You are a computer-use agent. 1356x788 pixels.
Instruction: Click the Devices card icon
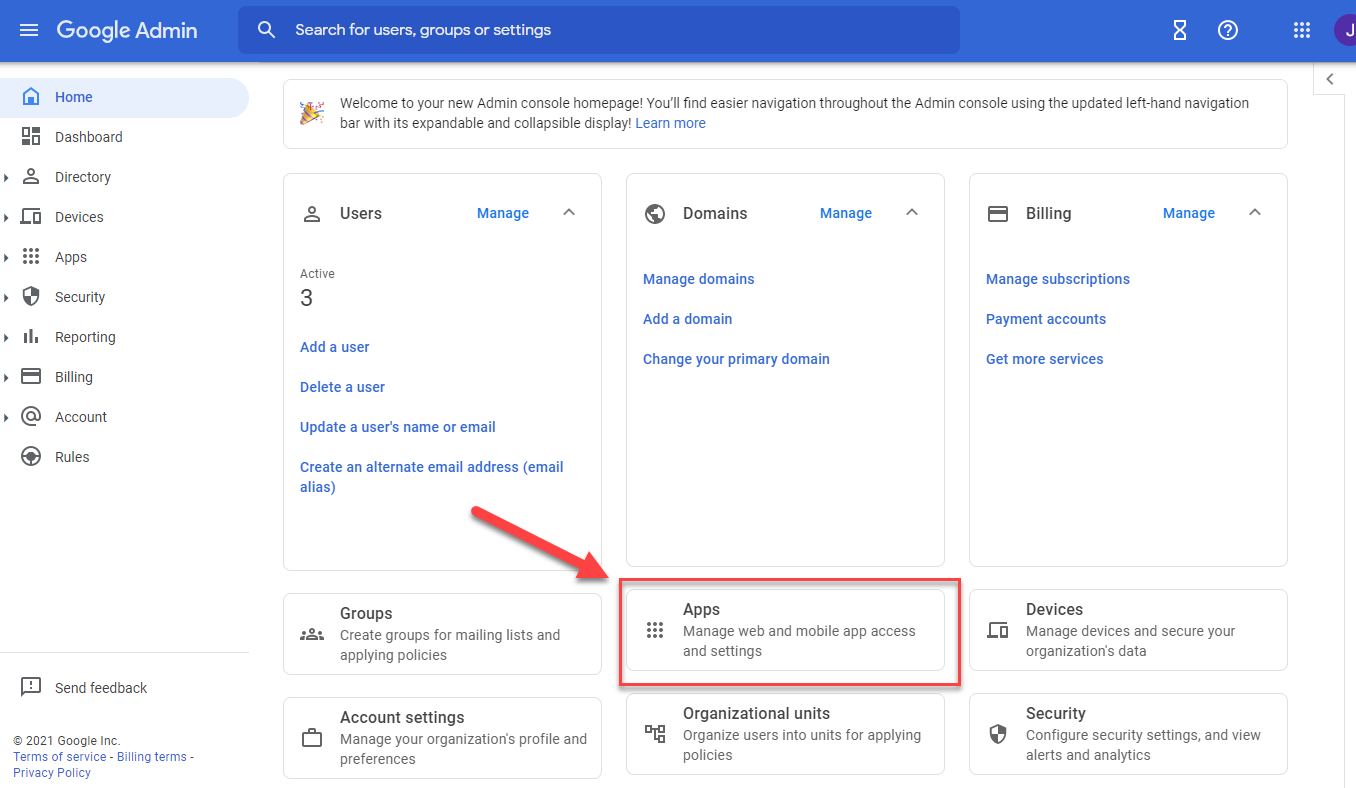click(998, 630)
